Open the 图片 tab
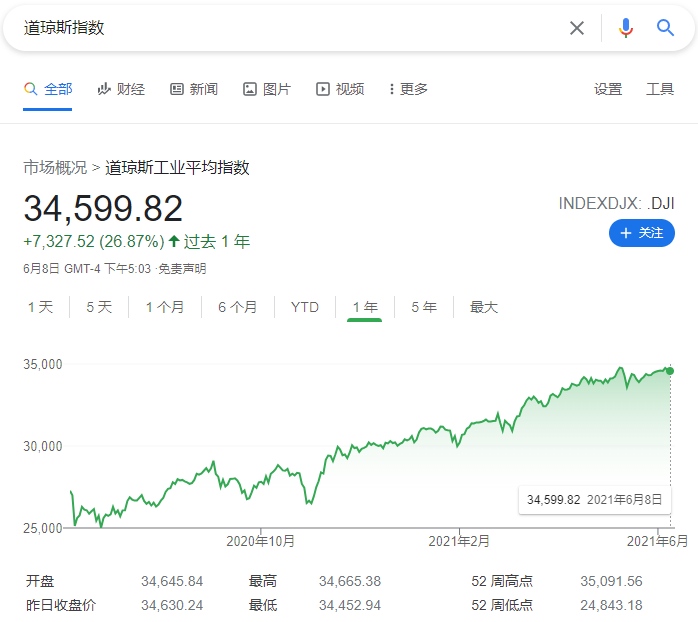 pyautogui.click(x=267, y=89)
